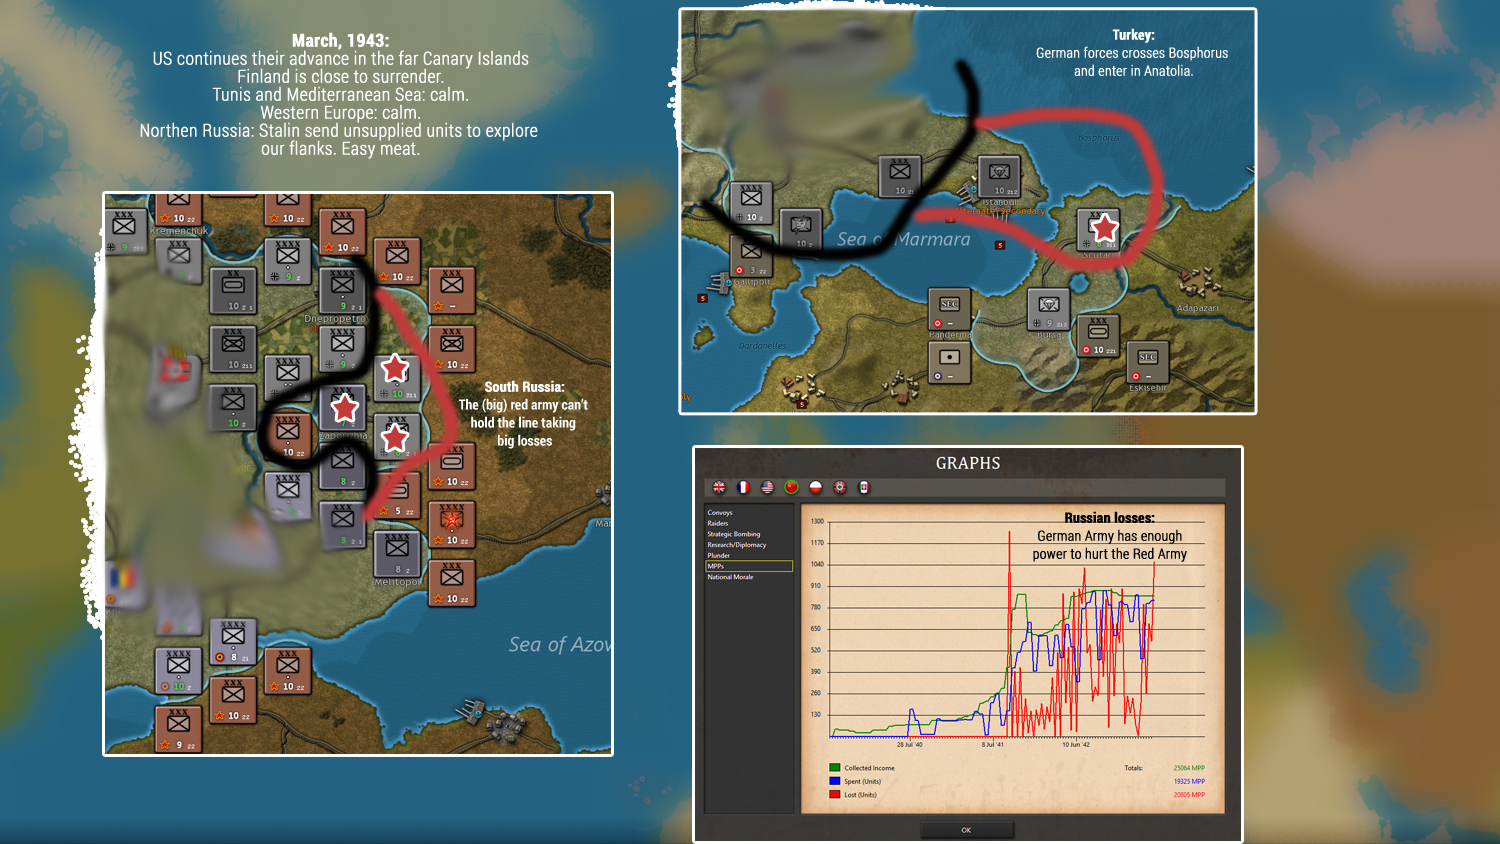Select the SEC unit at Panderma

[949, 309]
